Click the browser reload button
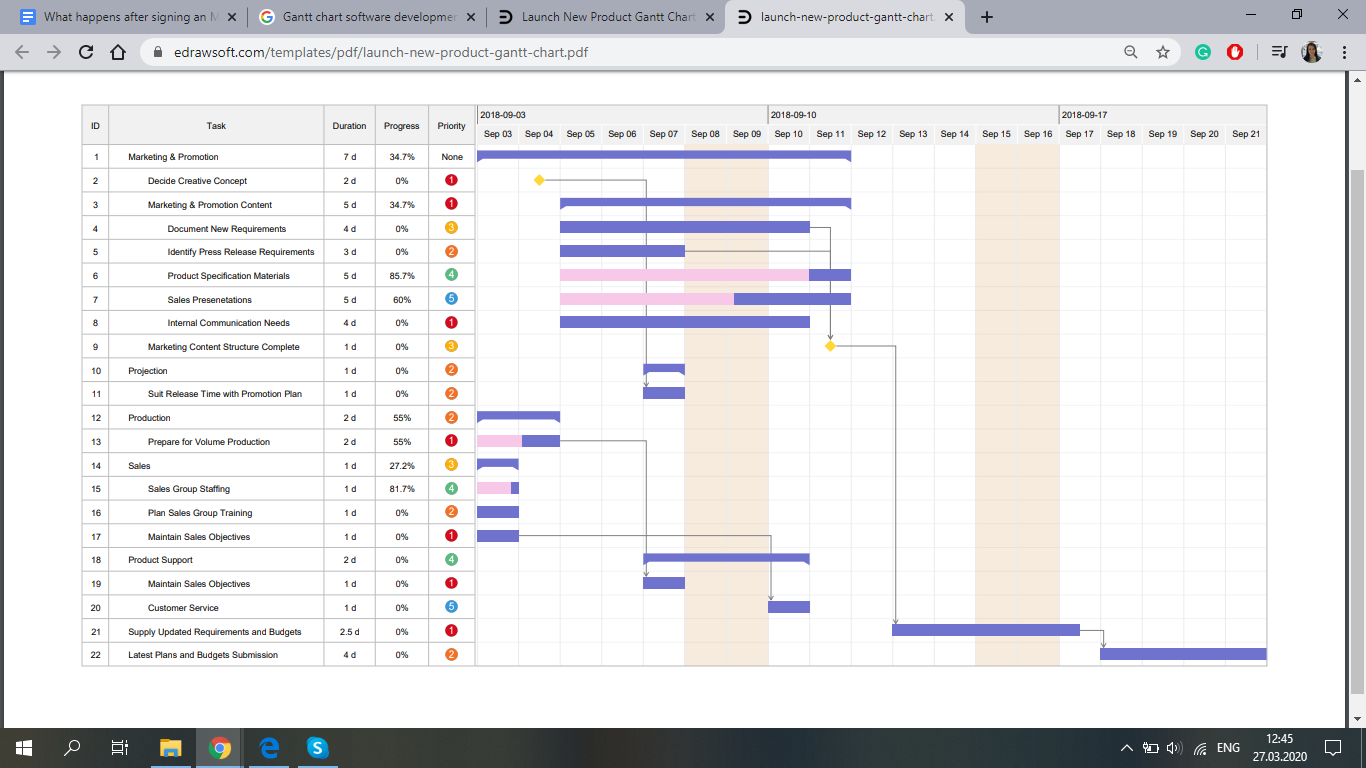The height and width of the screenshot is (768, 1366). (x=86, y=53)
